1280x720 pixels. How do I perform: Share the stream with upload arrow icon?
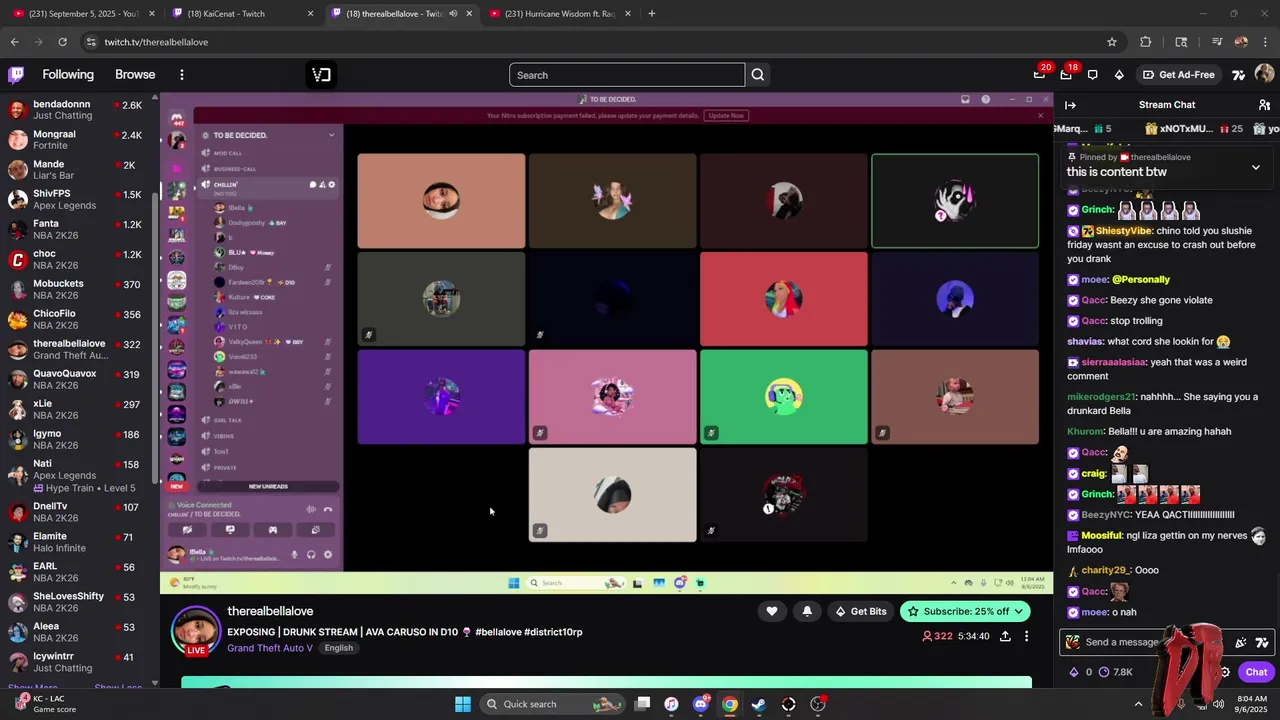click(1005, 636)
